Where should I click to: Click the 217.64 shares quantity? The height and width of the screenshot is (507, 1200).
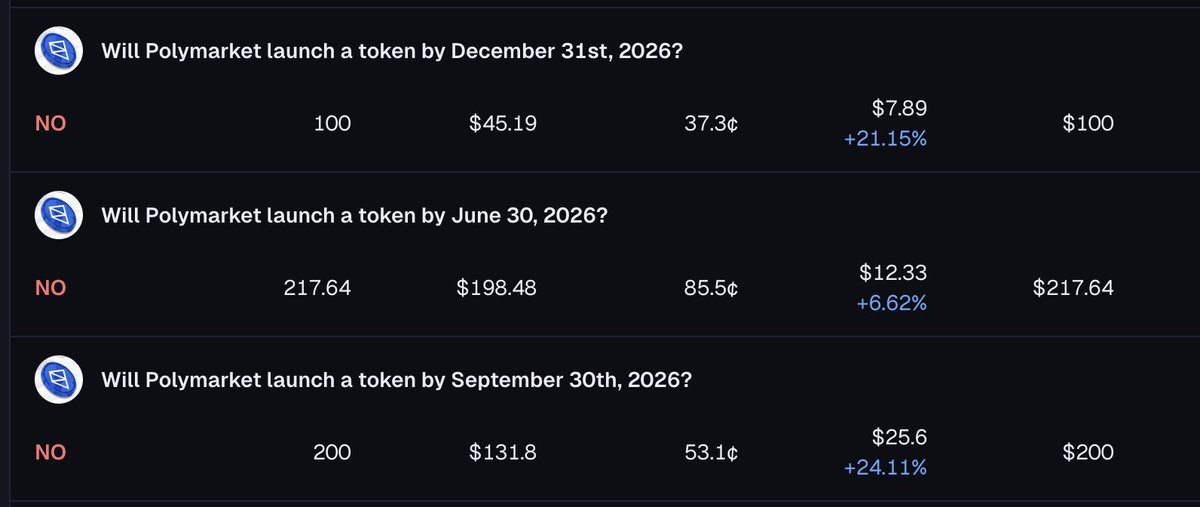(317, 288)
